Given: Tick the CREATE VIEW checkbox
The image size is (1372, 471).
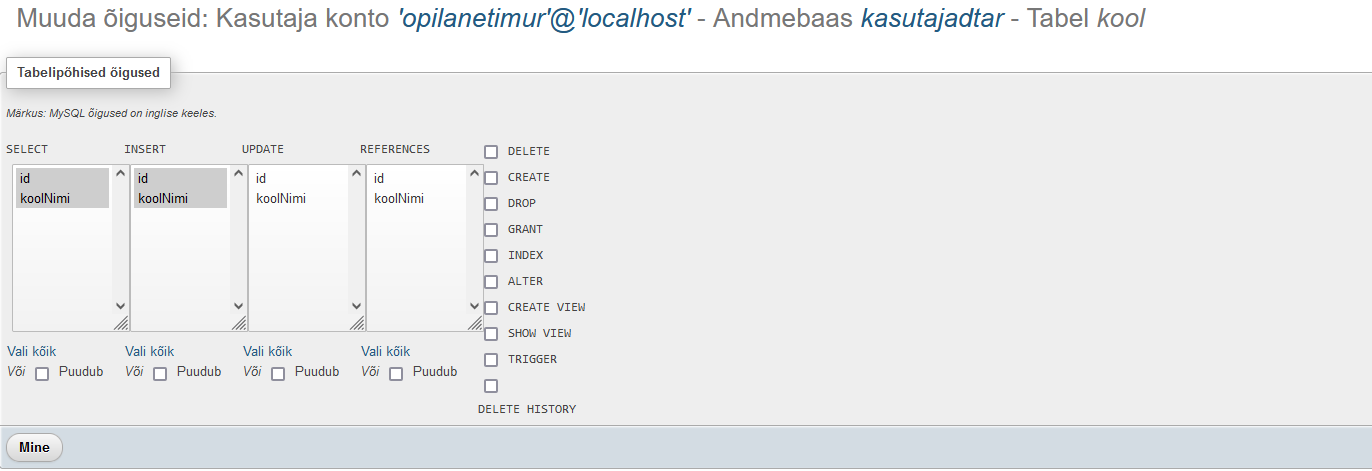Looking at the screenshot, I should point(491,308).
